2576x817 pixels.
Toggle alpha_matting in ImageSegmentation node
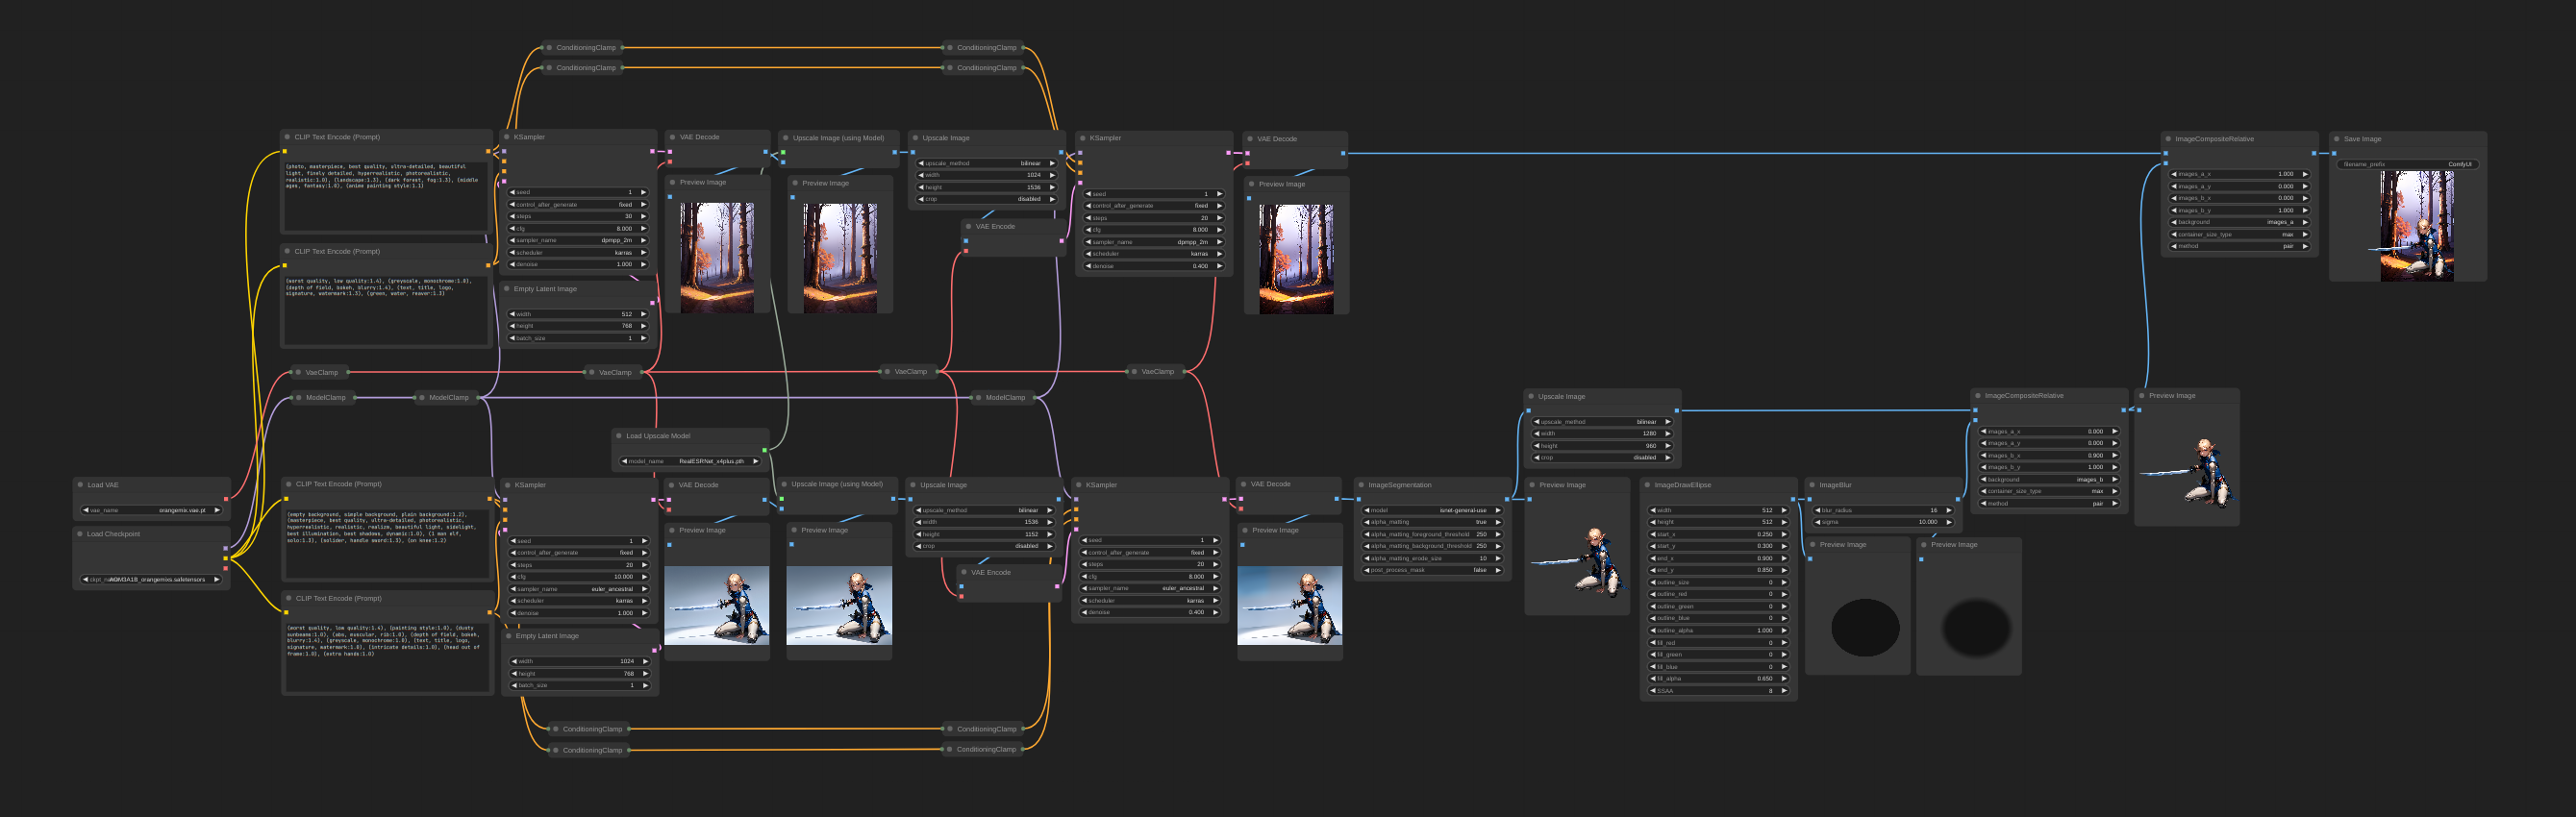[1432, 522]
